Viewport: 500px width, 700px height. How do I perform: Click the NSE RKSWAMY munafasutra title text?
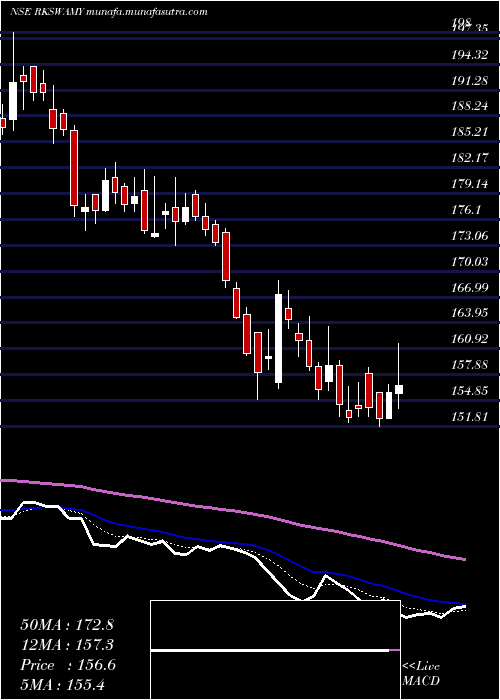[x=108, y=12]
